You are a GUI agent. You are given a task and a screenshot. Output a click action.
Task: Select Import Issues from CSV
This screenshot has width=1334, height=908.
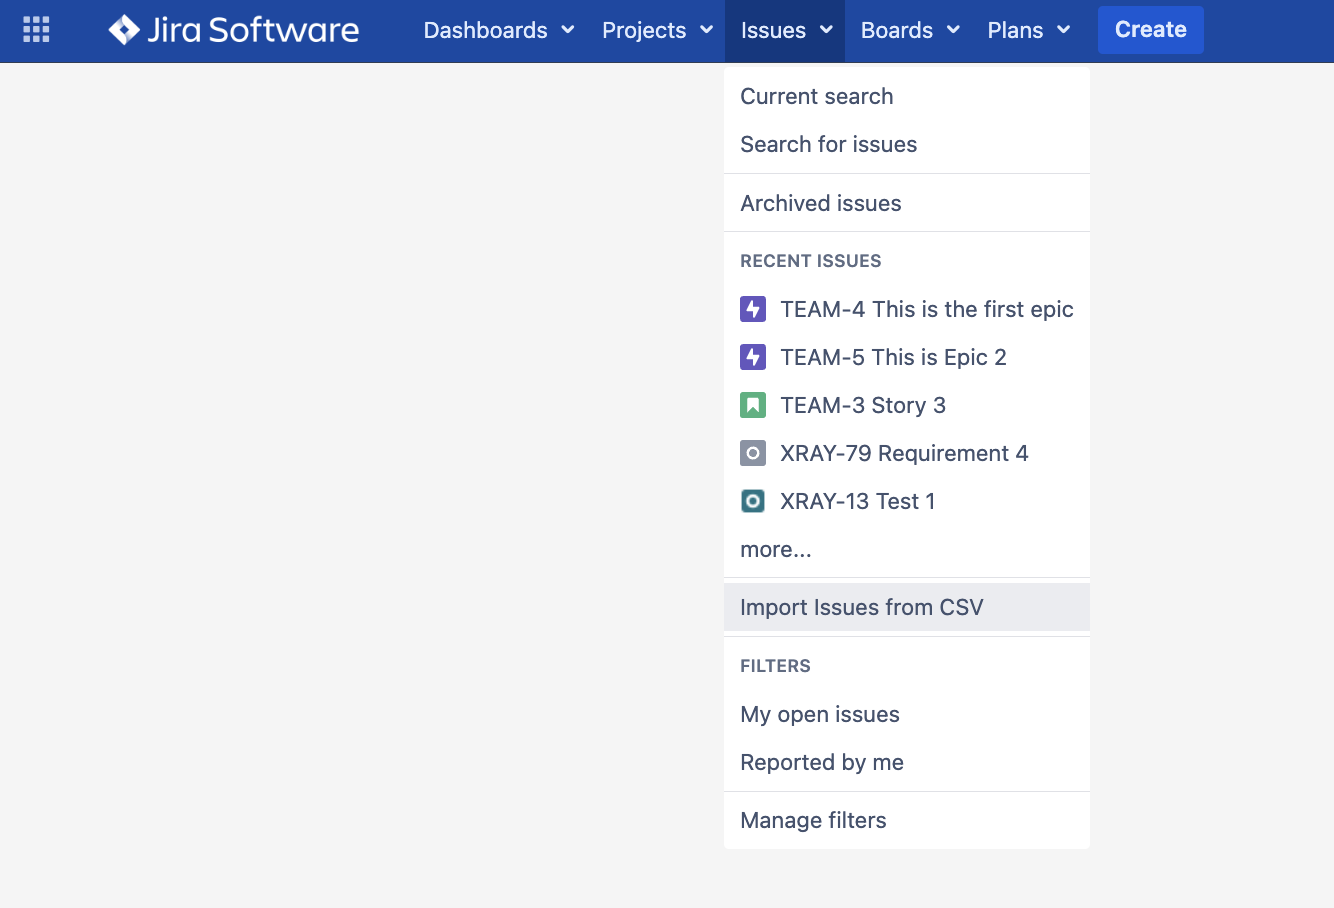861,607
